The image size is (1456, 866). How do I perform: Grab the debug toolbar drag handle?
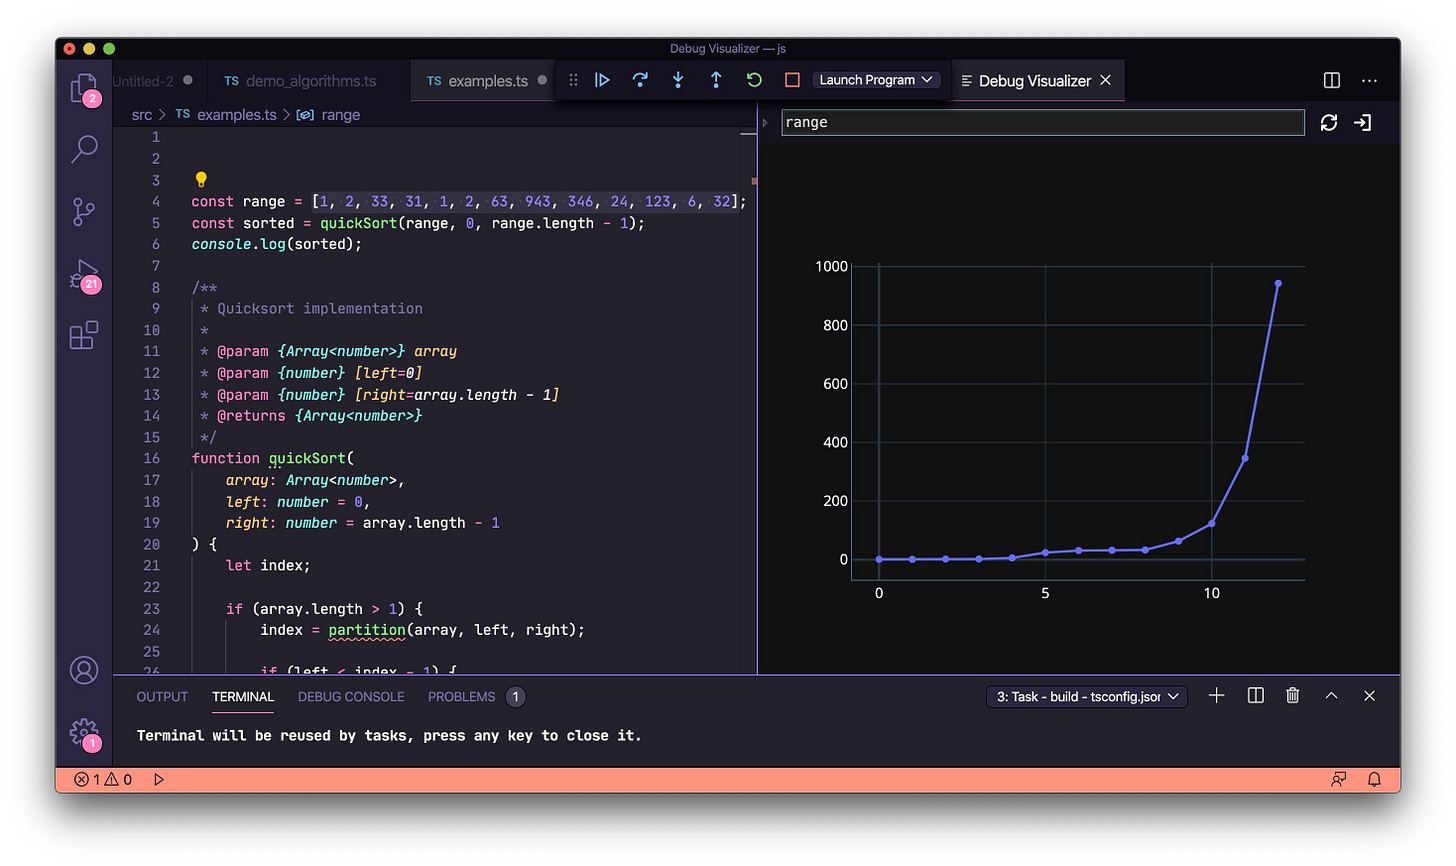pos(573,80)
